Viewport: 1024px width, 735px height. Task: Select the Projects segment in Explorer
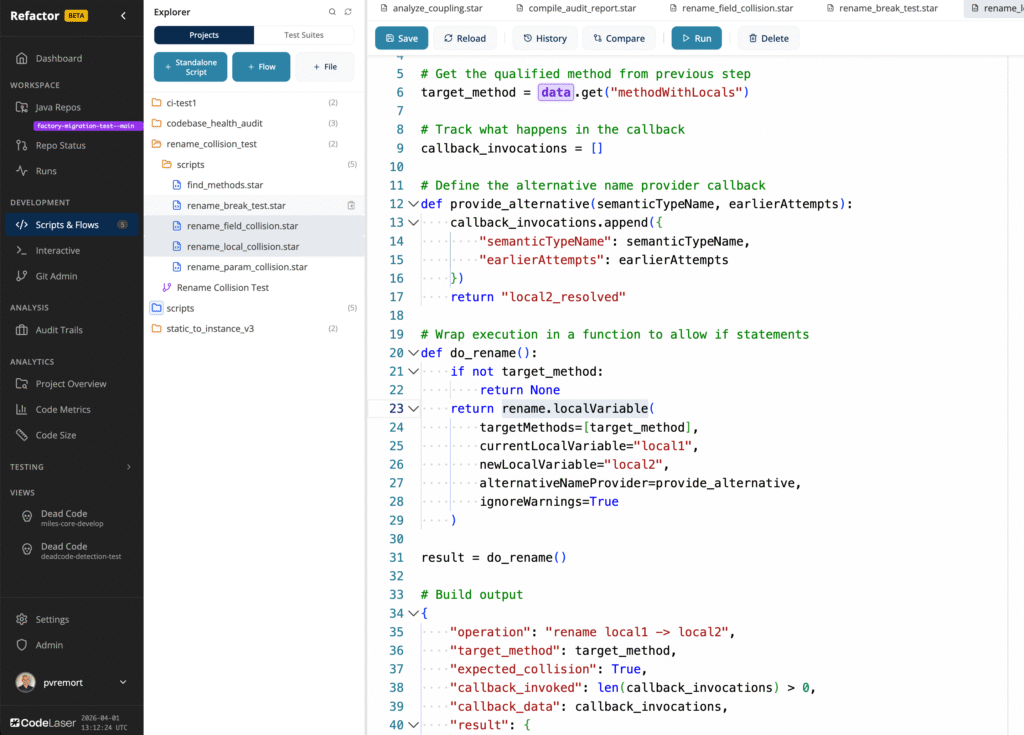[x=204, y=35]
